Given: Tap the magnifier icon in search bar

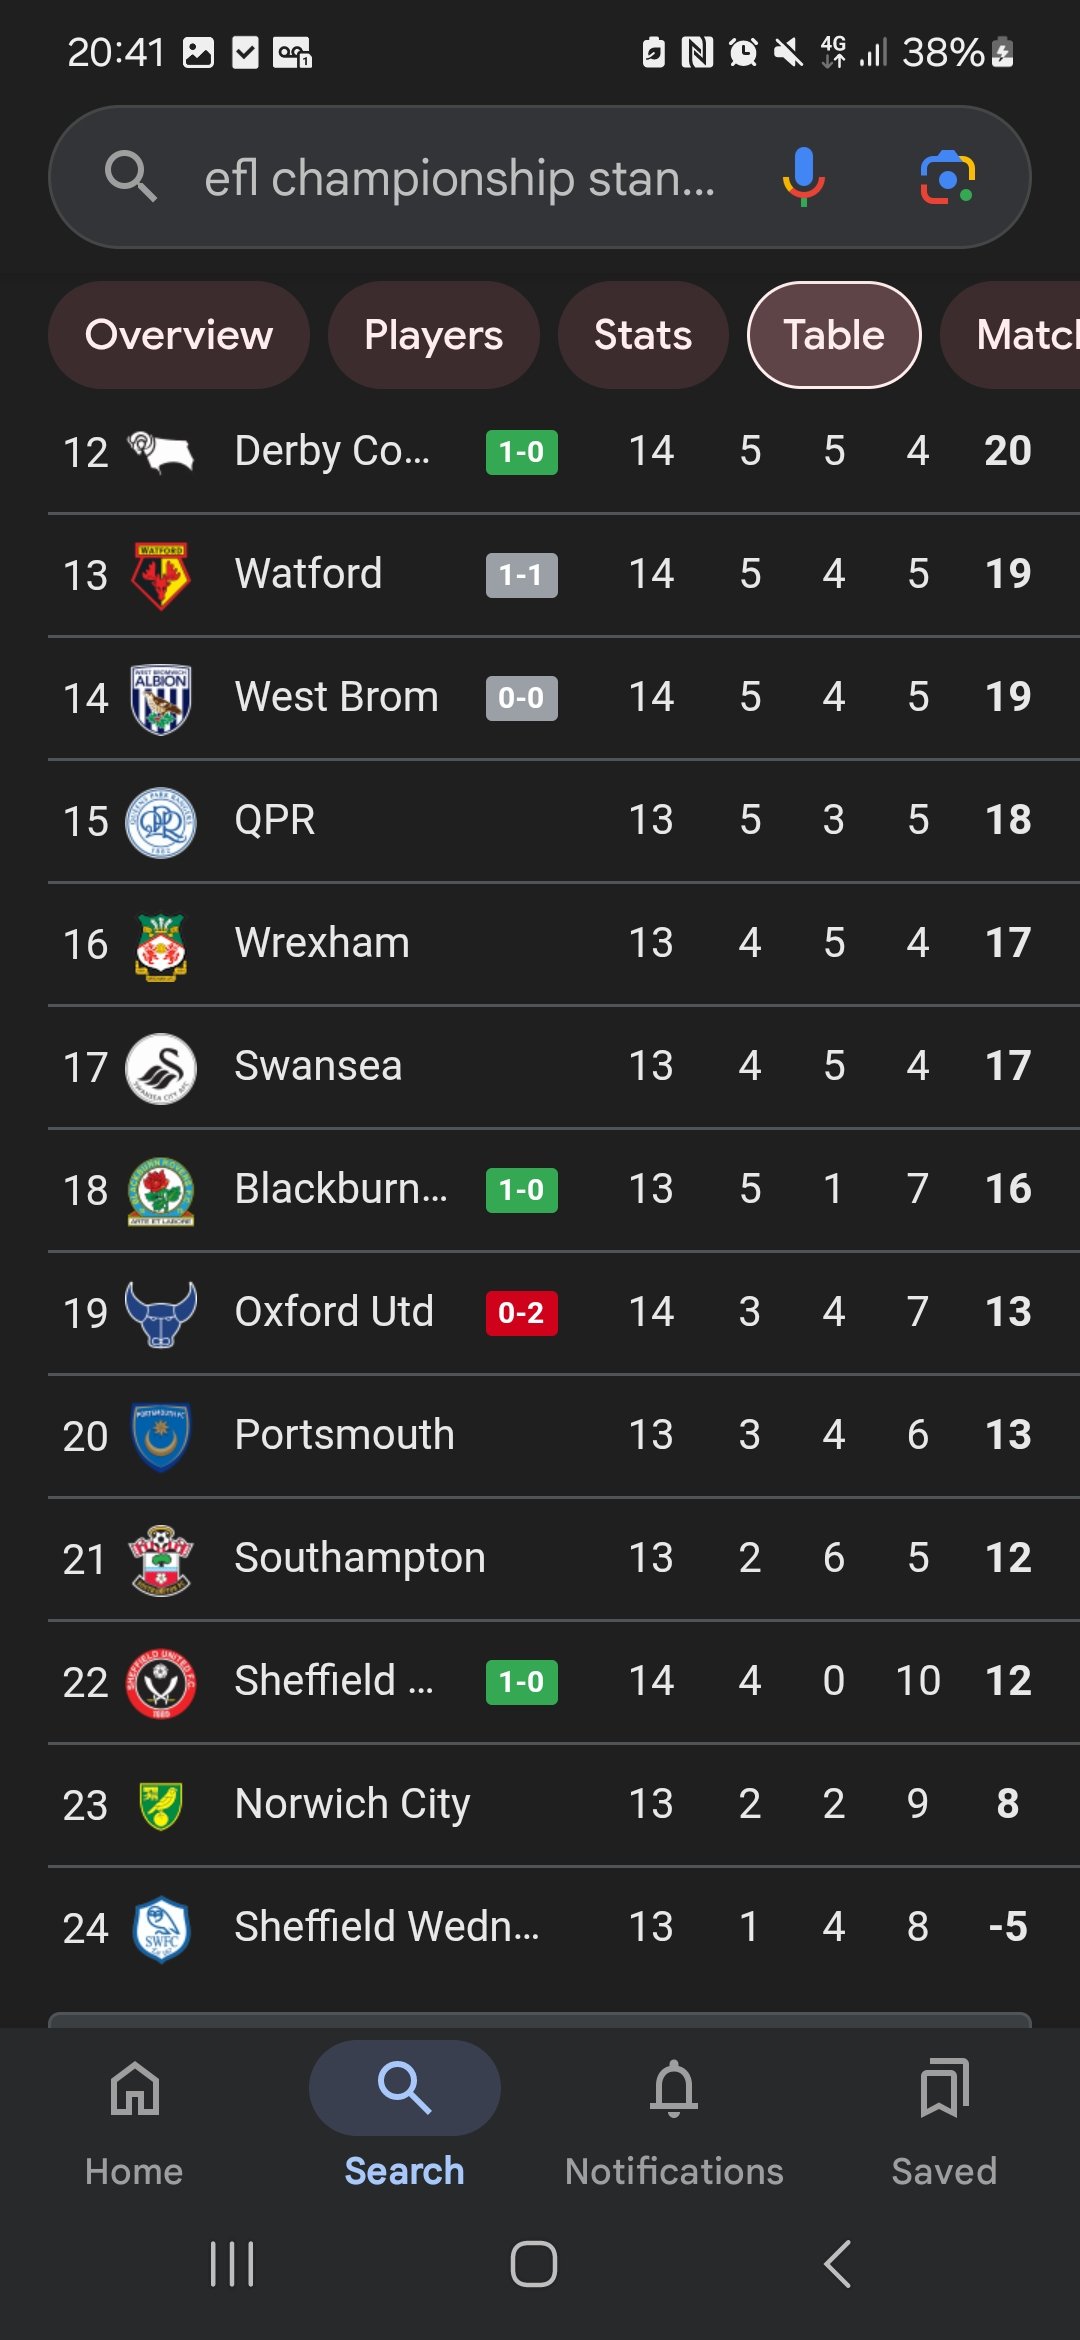Looking at the screenshot, I should (x=131, y=177).
